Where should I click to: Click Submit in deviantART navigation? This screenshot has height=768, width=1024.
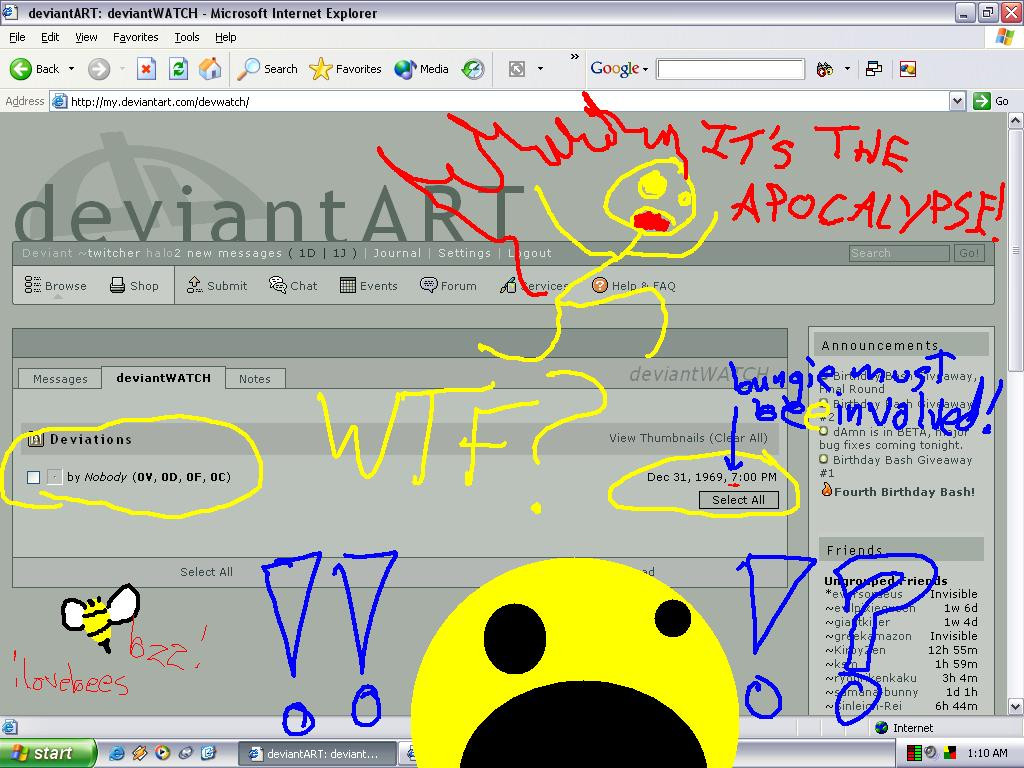[x=217, y=285]
